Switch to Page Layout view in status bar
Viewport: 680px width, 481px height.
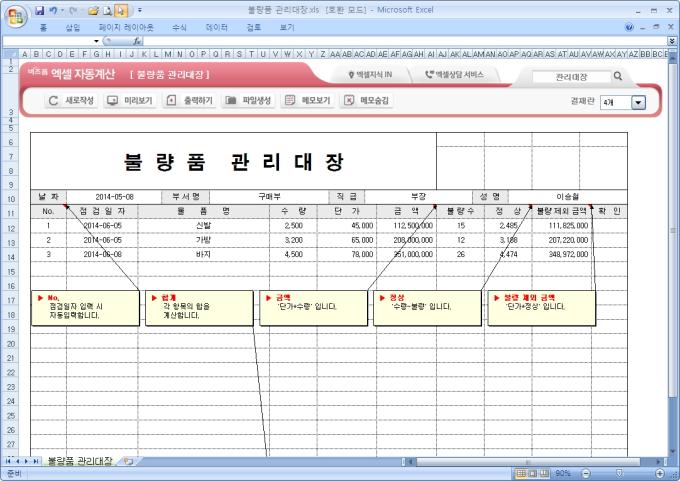pyautogui.click(x=533, y=473)
